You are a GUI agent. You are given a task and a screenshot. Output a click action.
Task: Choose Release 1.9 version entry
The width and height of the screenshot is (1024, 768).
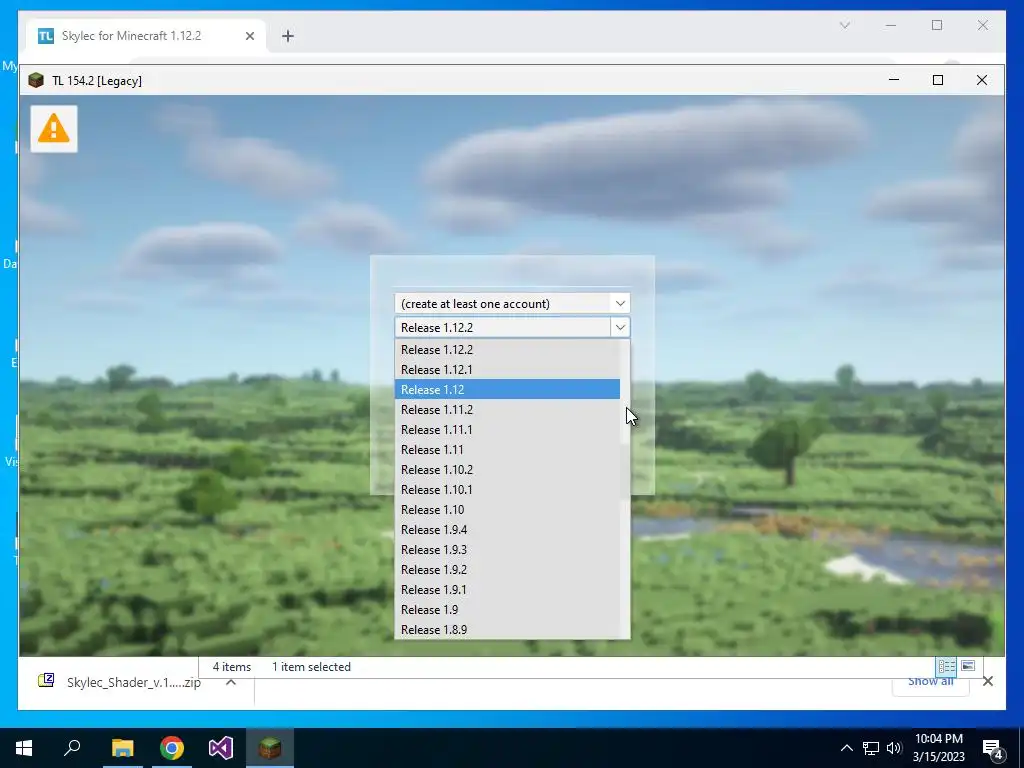tap(507, 610)
